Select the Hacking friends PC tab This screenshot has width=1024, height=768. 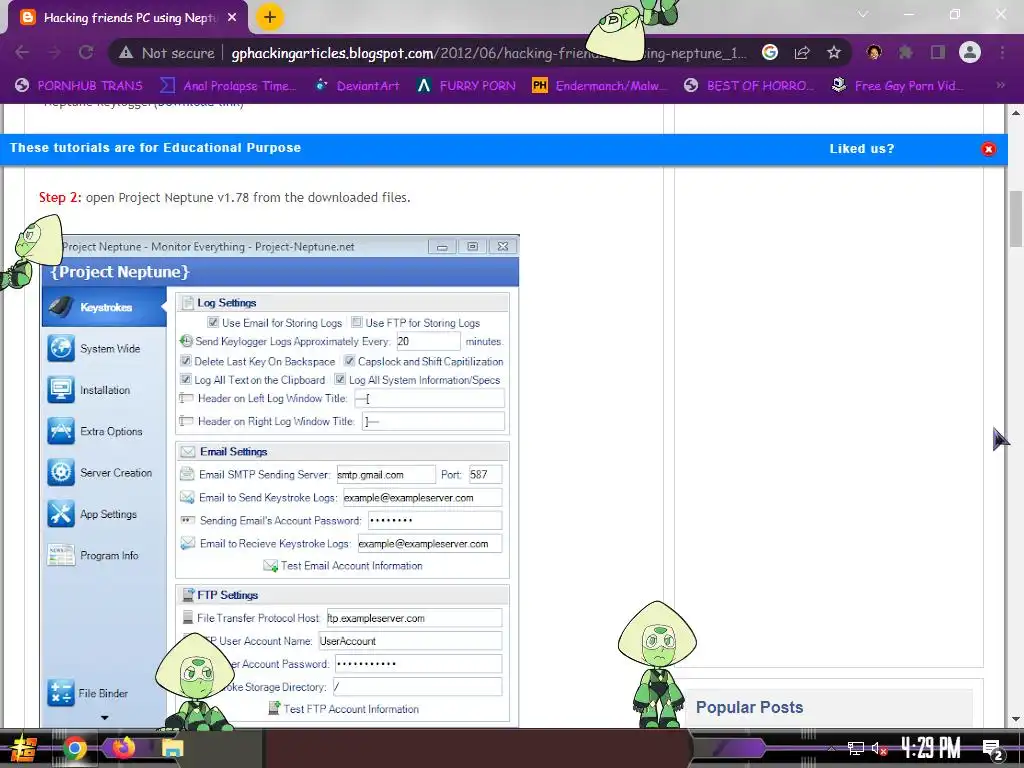tap(129, 18)
